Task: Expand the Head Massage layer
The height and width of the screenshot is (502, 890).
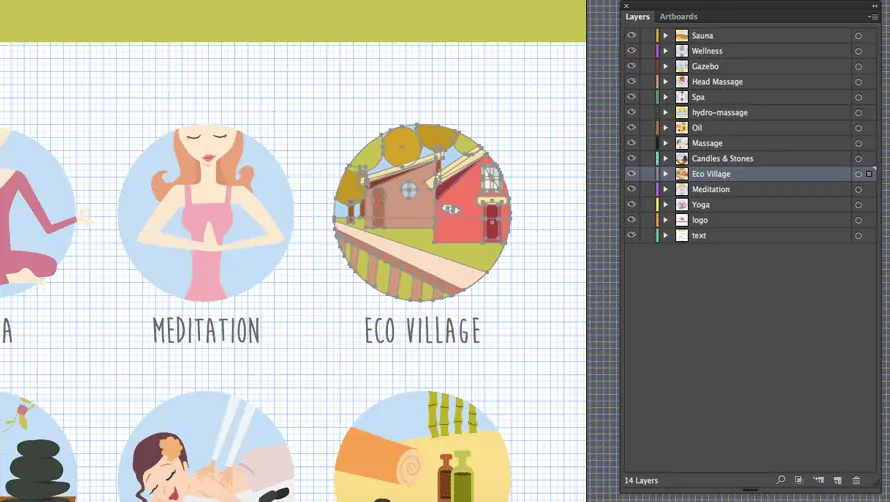Action: click(x=666, y=81)
